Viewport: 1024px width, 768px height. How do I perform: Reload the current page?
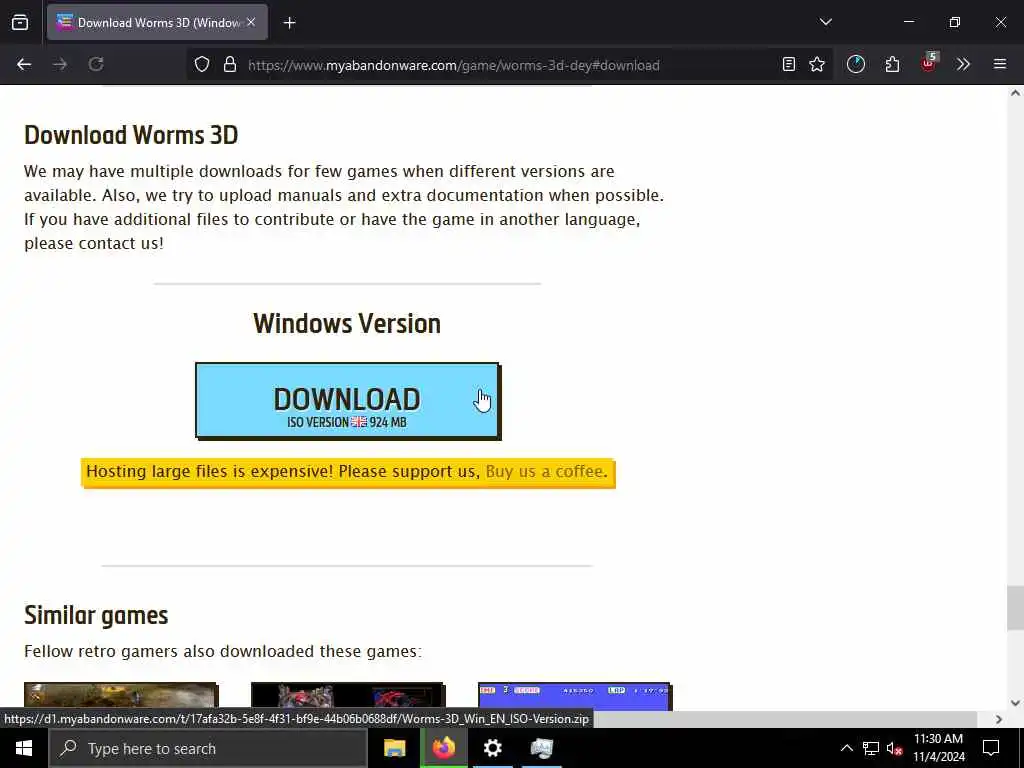point(96,64)
